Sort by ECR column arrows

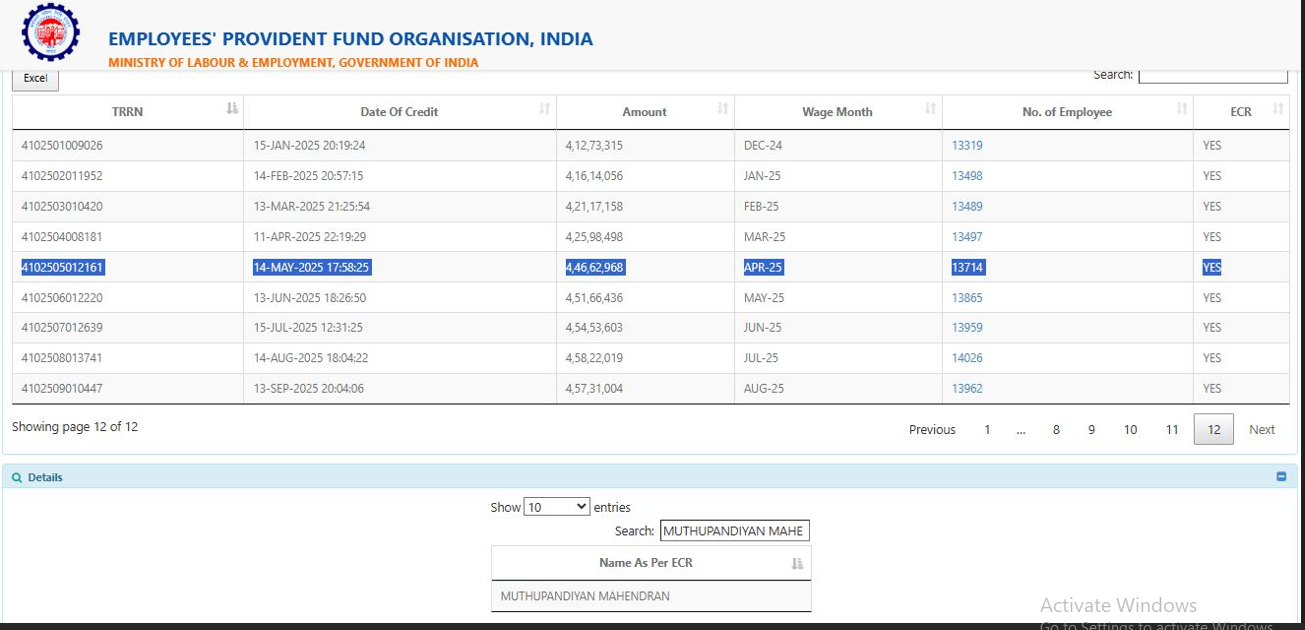[x=1277, y=109]
